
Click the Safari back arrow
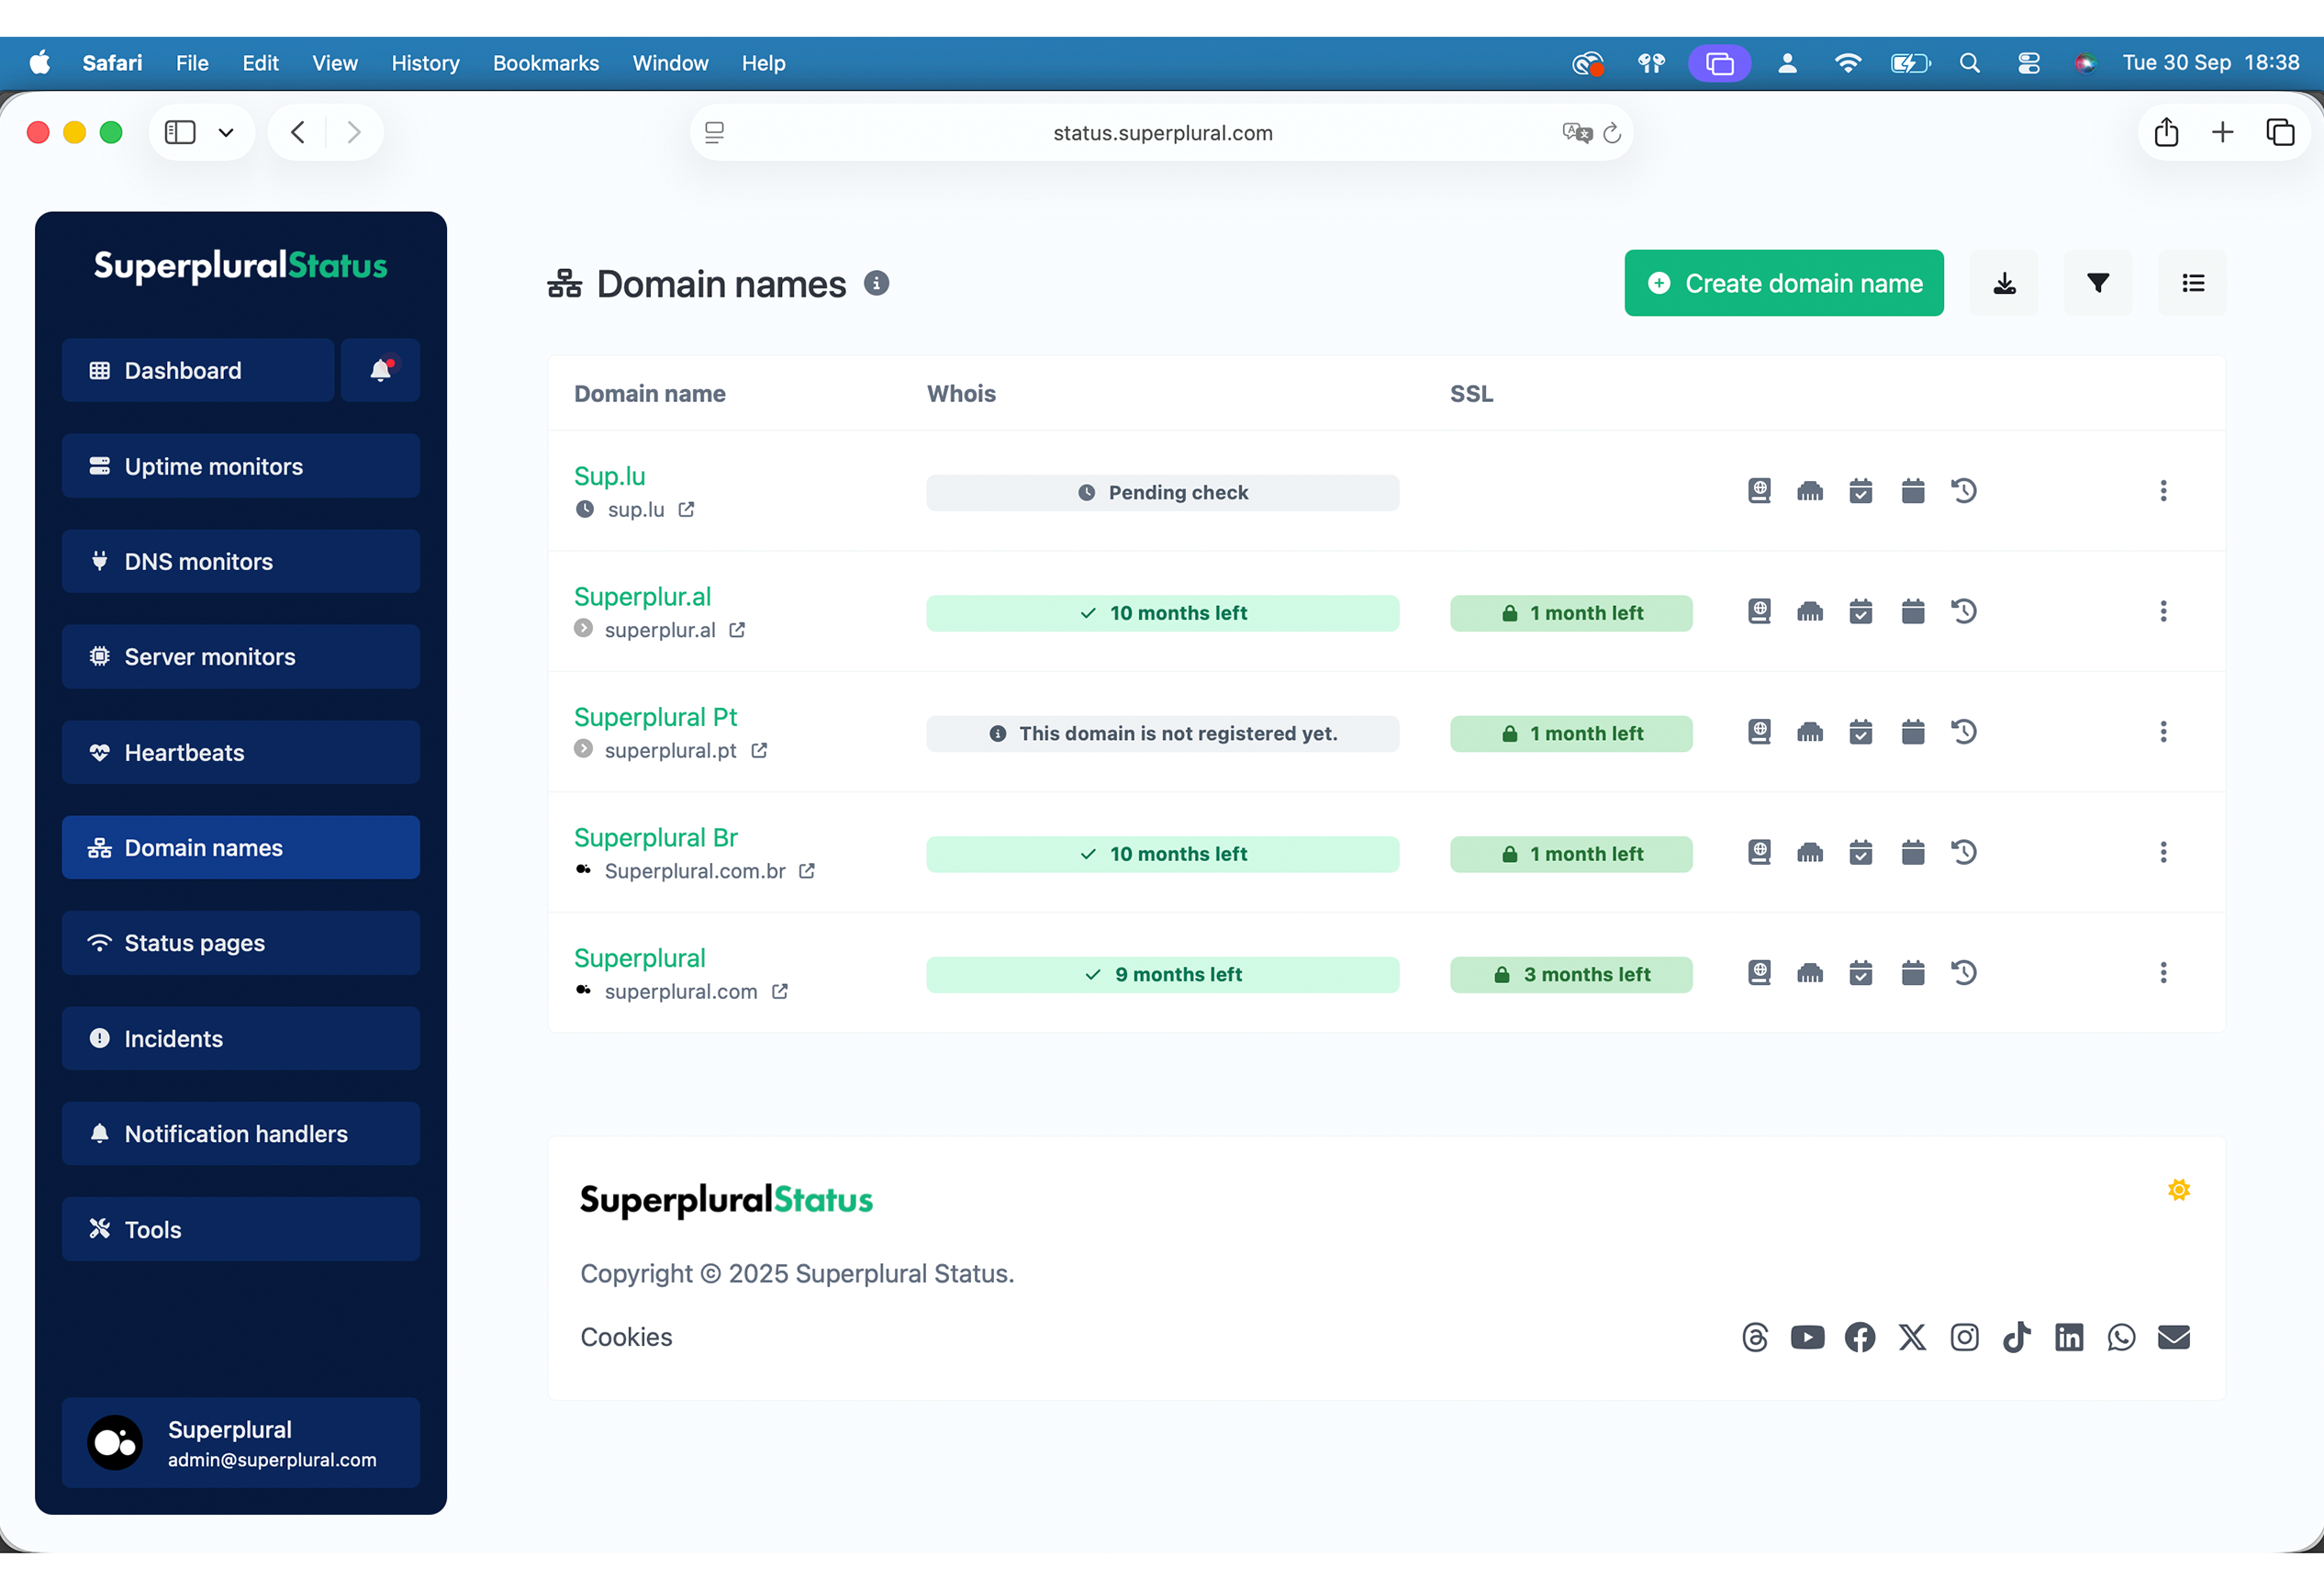click(297, 133)
